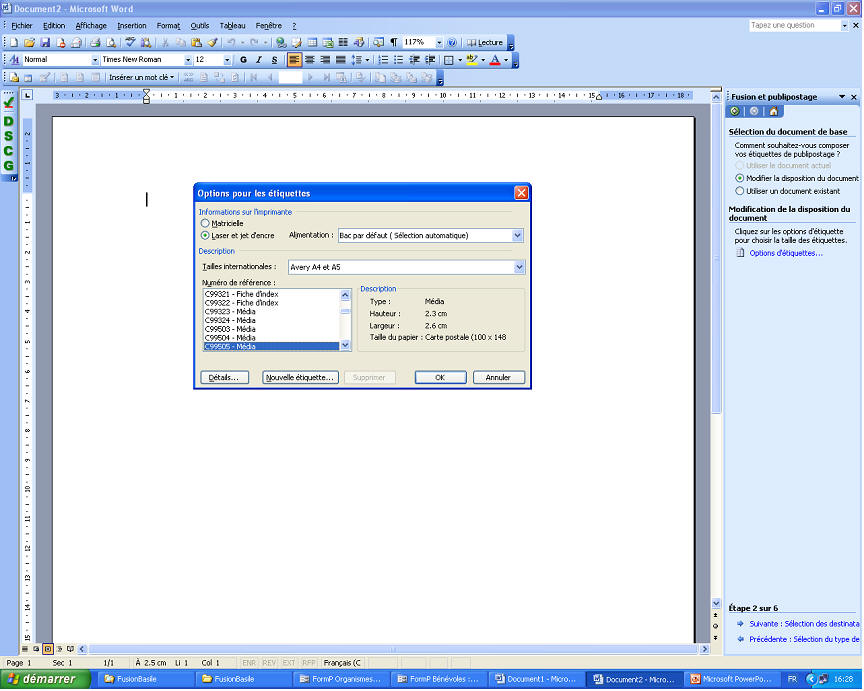864x691 pixels.
Task: Open the font size dropdown showing 12
Action: tap(227, 60)
